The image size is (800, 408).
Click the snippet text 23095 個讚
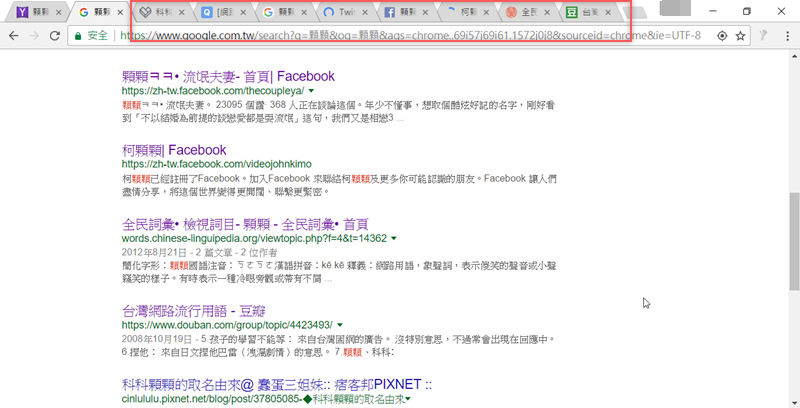pyautogui.click(x=238, y=106)
